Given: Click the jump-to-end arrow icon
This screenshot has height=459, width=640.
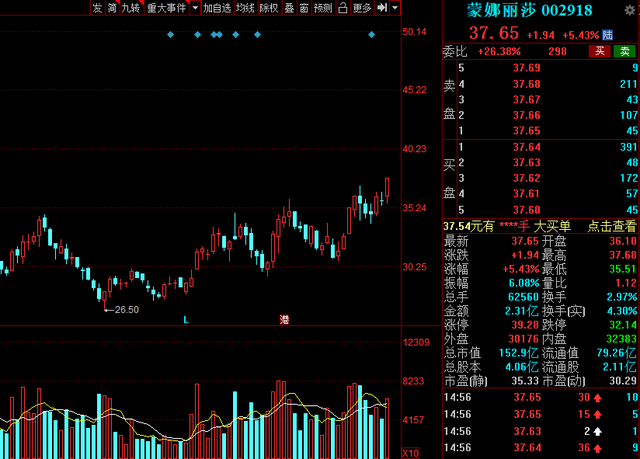Looking at the screenshot, I should point(382,7).
